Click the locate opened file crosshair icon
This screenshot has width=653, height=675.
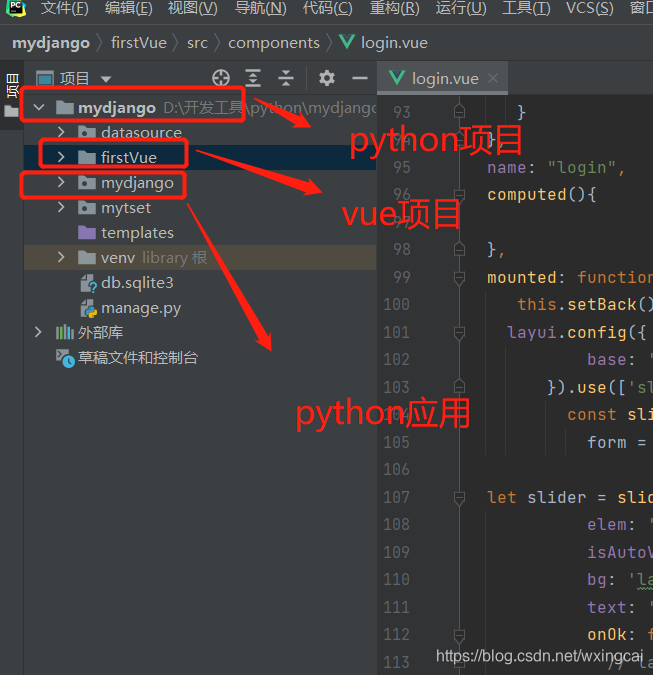point(221,78)
